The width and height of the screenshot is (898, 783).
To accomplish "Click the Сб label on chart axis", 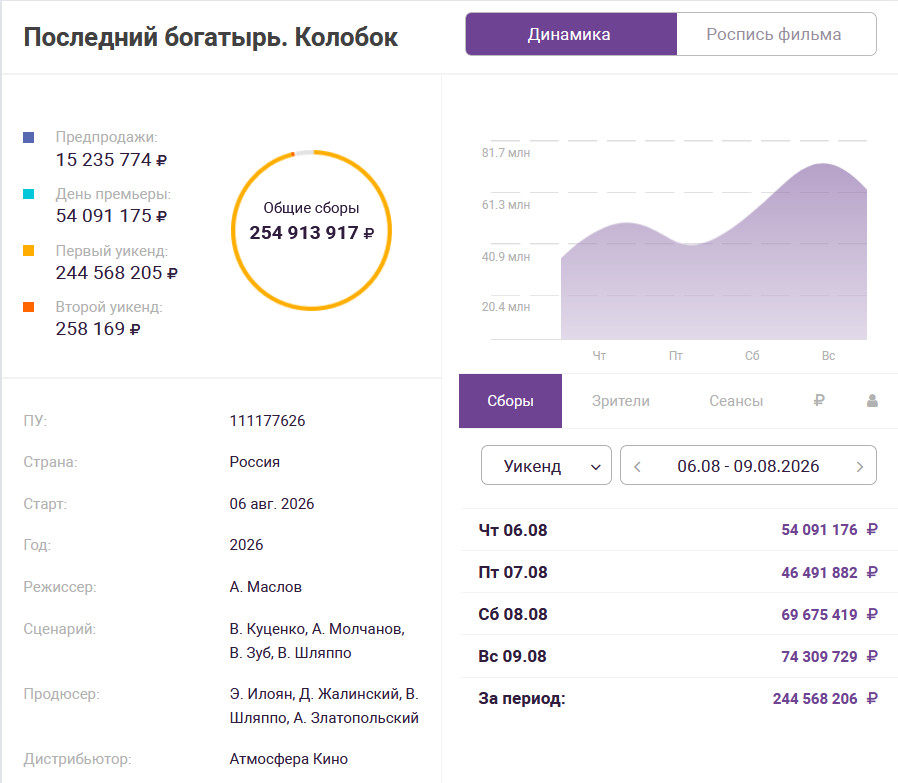I will point(752,356).
